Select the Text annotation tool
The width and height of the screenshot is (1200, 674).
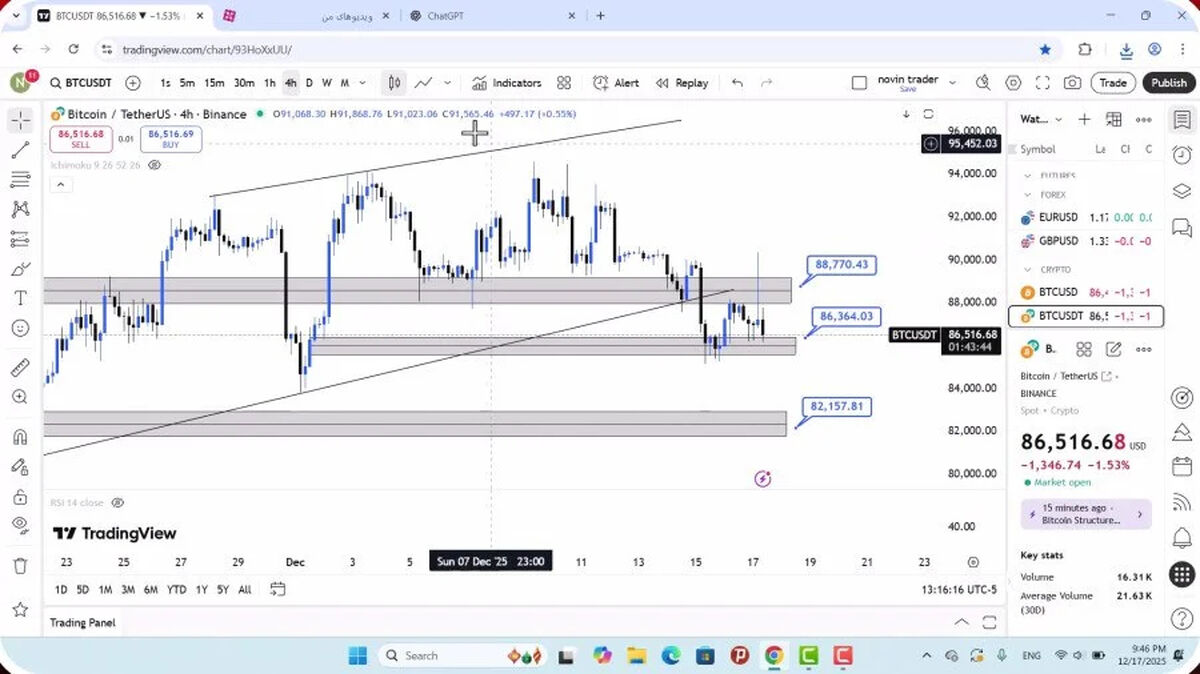[20, 298]
